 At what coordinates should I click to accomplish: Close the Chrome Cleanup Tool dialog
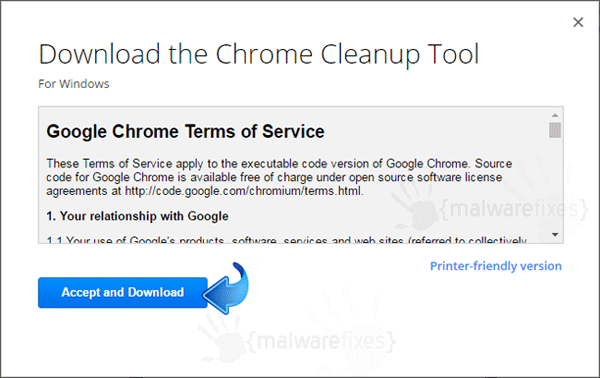pos(578,22)
